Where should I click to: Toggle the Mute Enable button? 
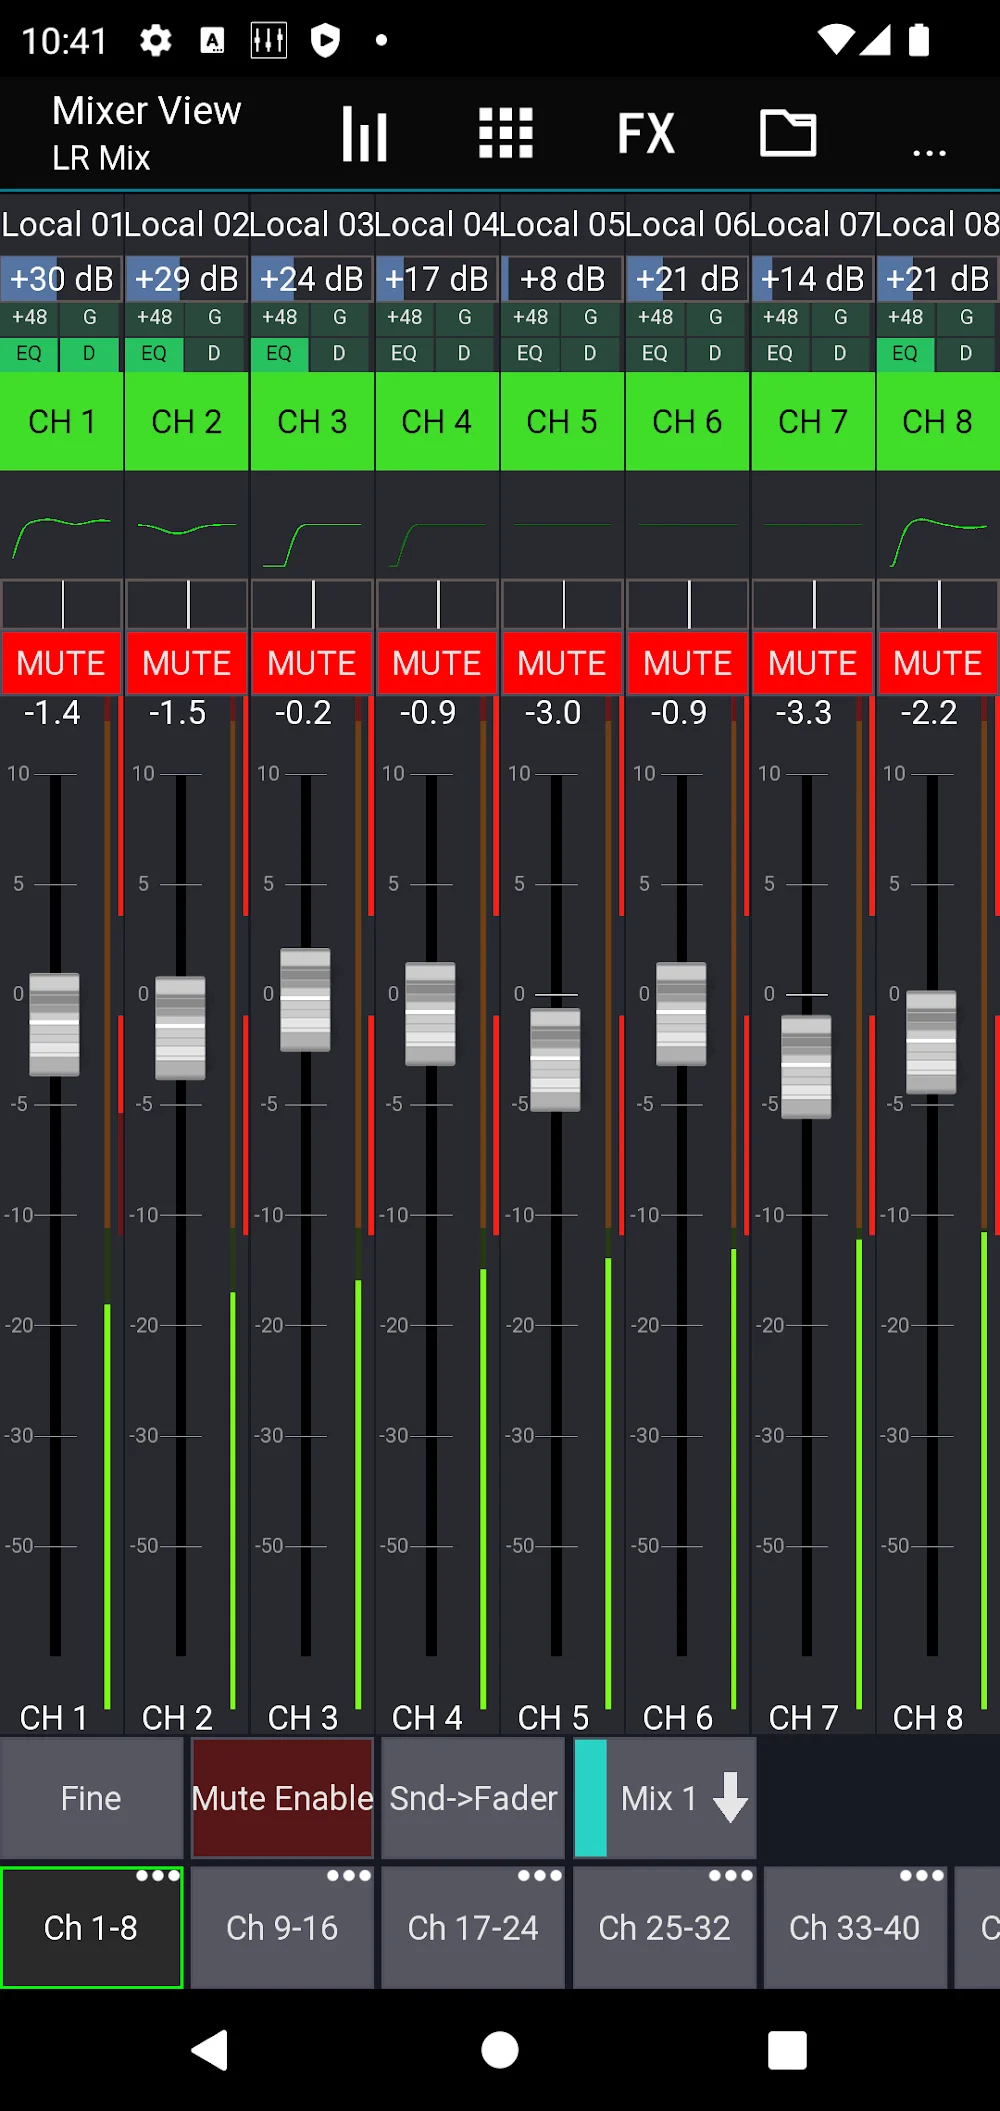[282, 1798]
